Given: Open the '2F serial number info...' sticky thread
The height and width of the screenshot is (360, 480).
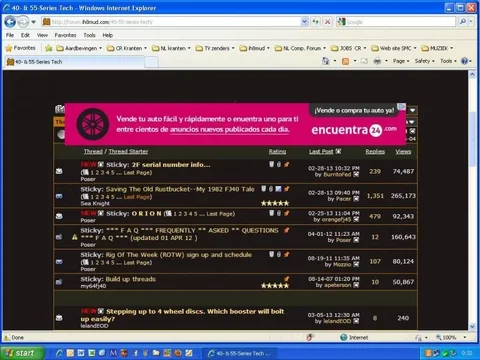Looking at the screenshot, I should pos(171,165).
